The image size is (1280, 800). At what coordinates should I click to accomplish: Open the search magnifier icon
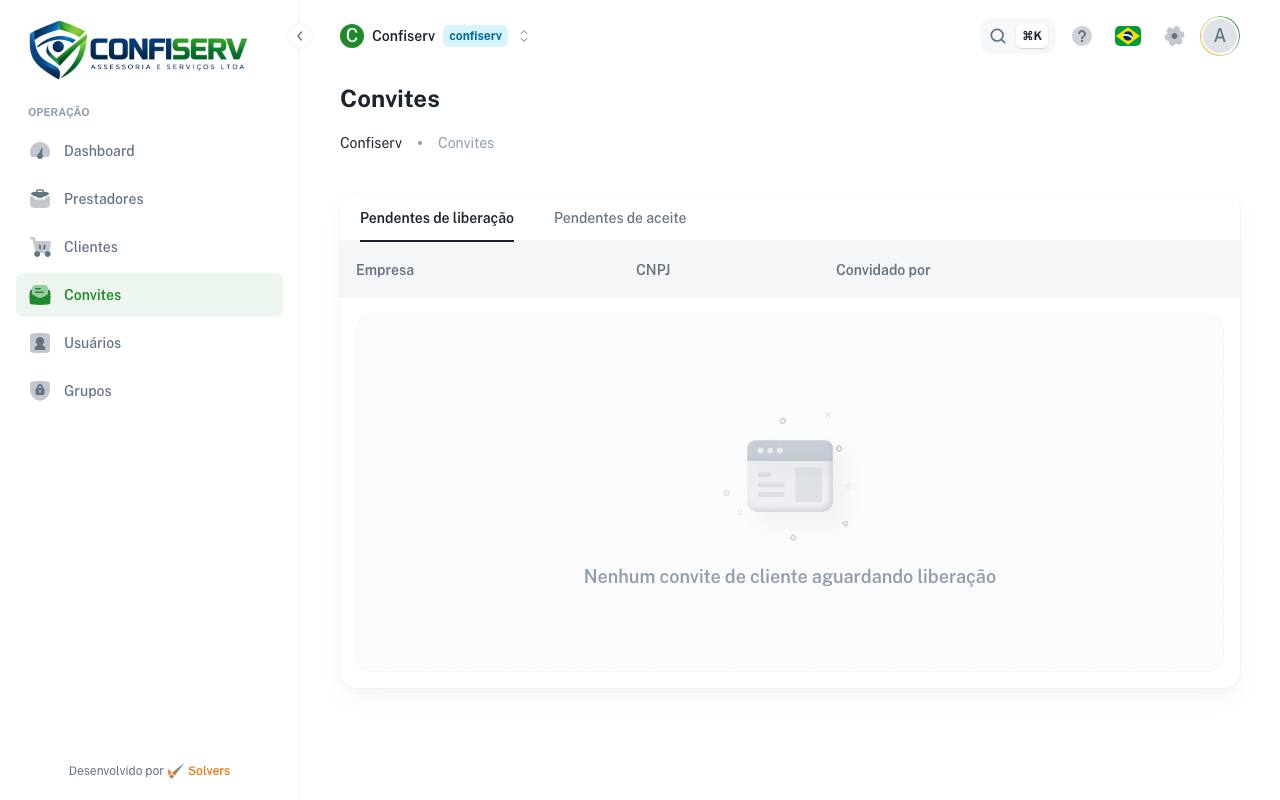[998, 36]
